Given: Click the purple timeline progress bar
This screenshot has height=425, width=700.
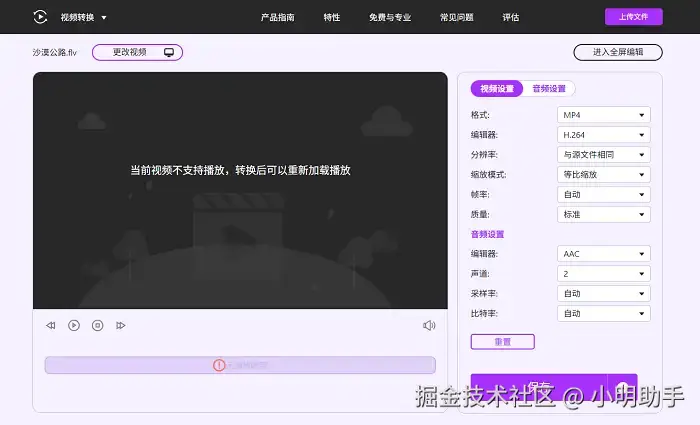Looking at the screenshot, I should (x=240, y=365).
